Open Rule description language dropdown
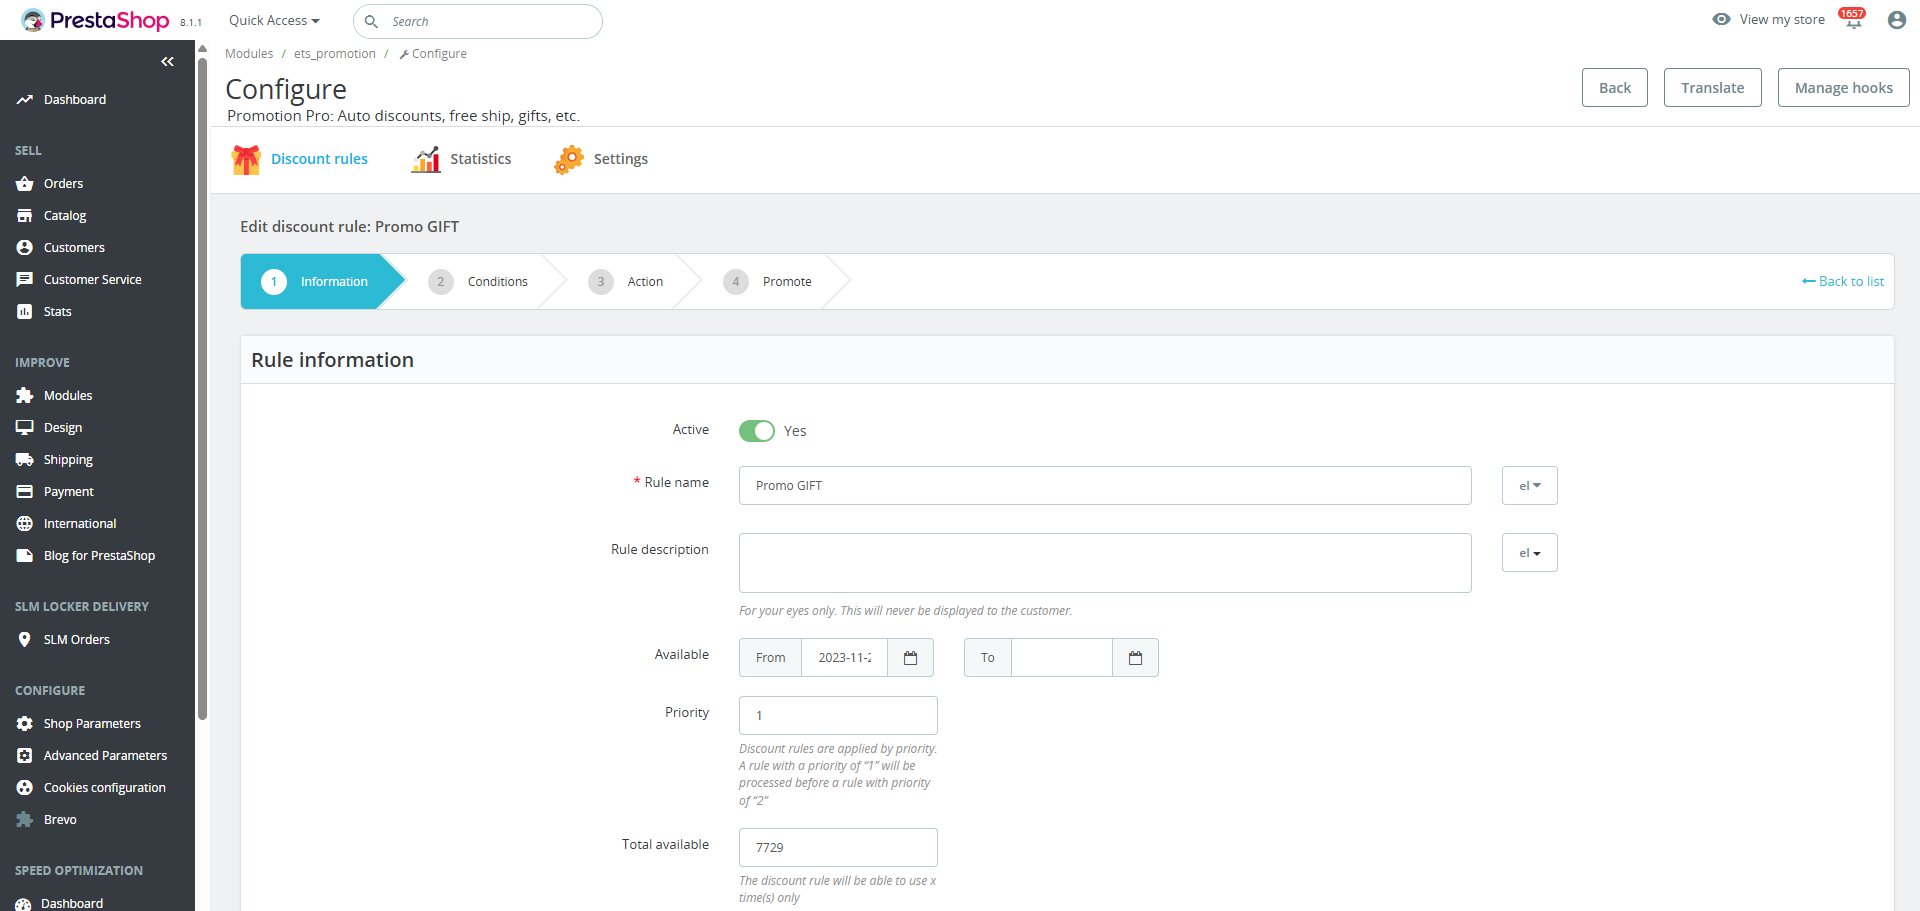Image resolution: width=1920 pixels, height=911 pixels. [x=1529, y=553]
